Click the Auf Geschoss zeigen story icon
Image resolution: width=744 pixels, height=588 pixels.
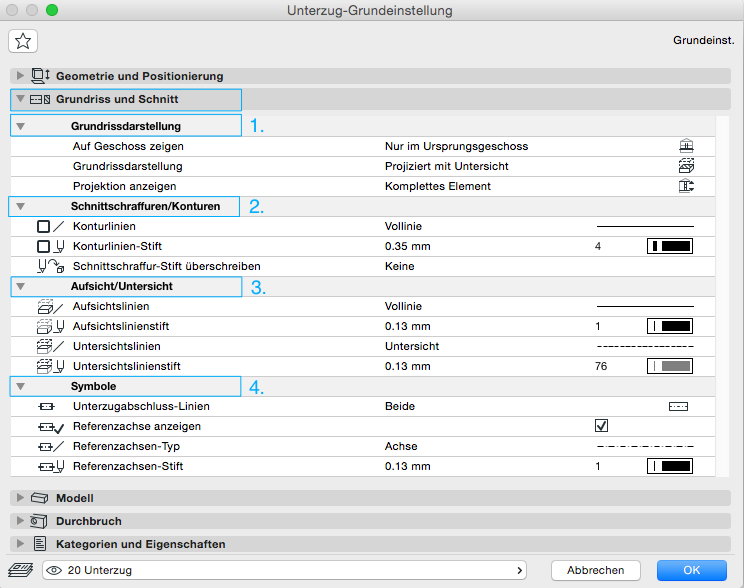coord(685,146)
